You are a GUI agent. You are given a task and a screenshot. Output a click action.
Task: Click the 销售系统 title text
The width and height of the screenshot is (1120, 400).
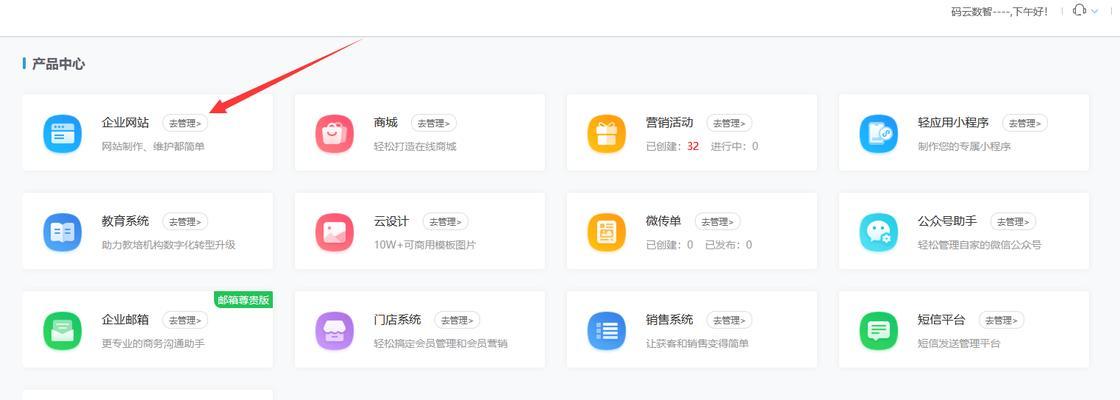click(669, 320)
